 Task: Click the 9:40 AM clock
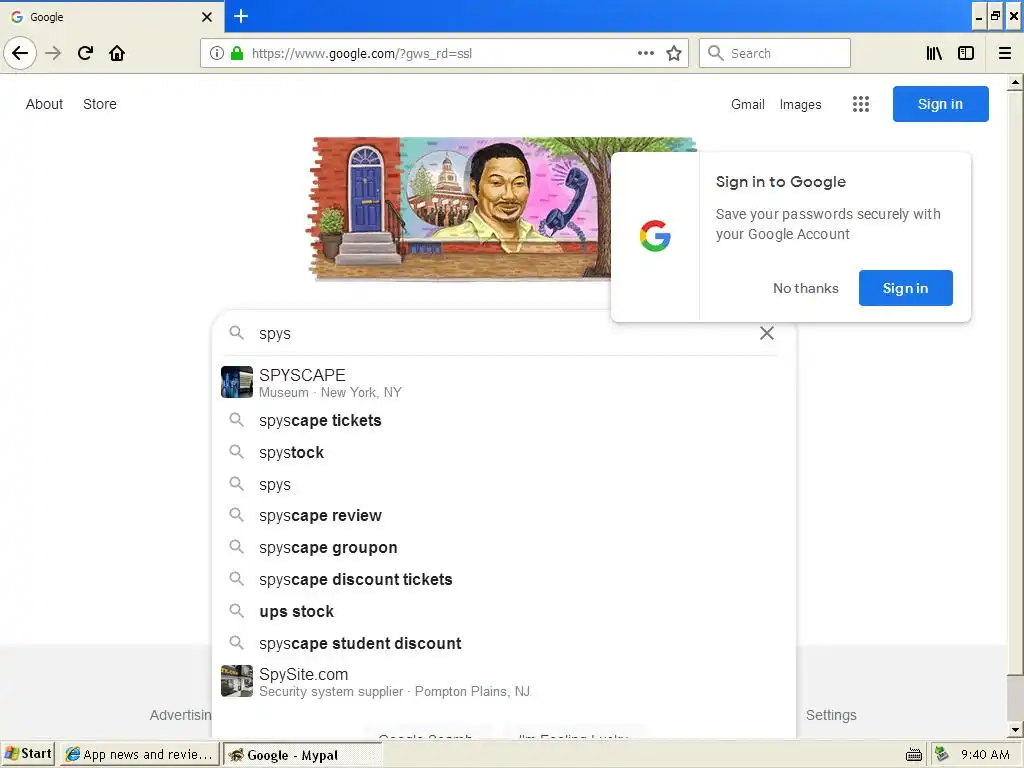(985, 754)
